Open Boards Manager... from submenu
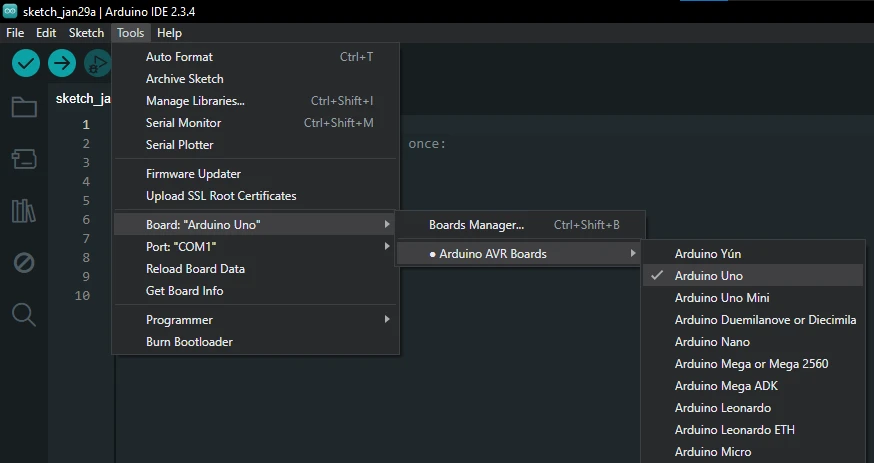874x463 pixels. pos(521,225)
